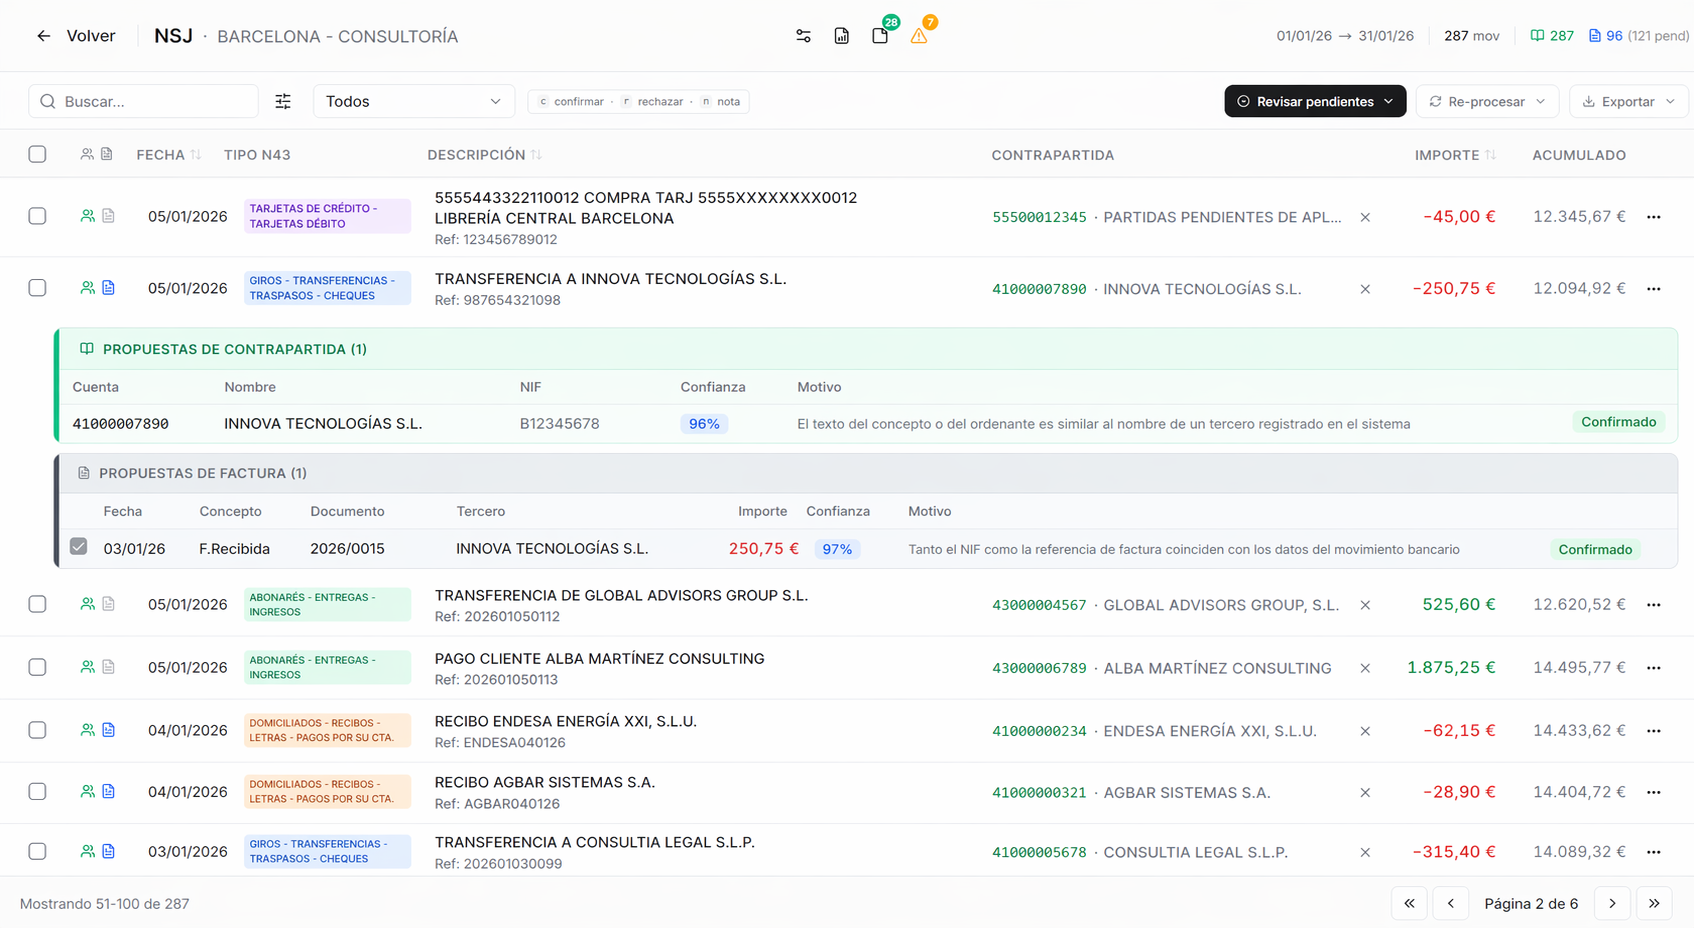Uncheck the invoice proposal 2026/0015 checkbox
Screen dimensions: 1694x928
click(79, 547)
